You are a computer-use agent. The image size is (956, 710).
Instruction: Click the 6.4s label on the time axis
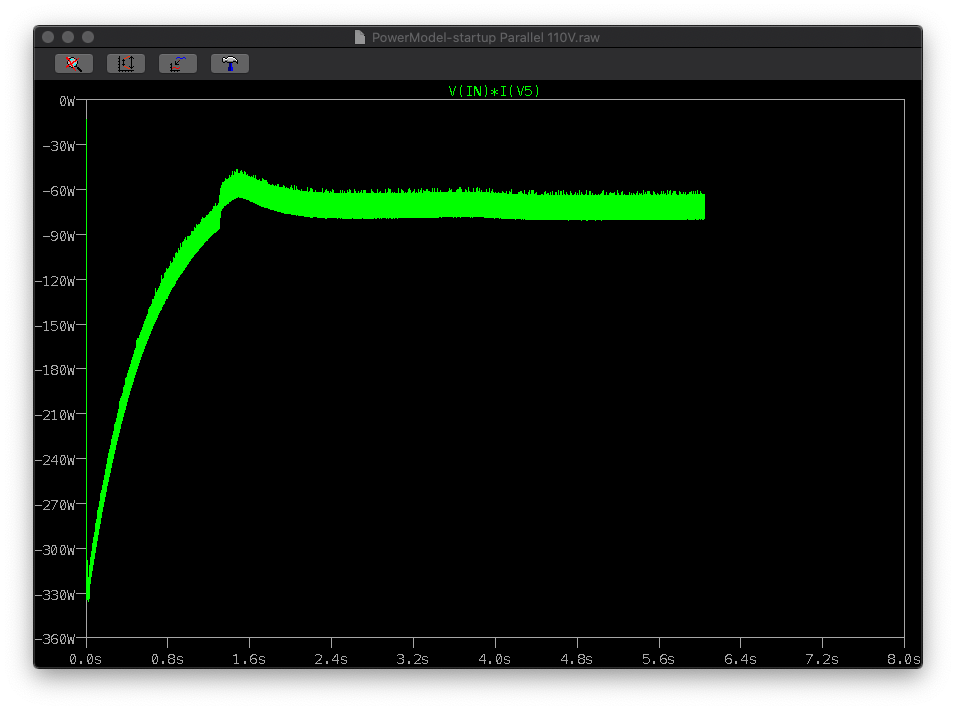(x=740, y=659)
